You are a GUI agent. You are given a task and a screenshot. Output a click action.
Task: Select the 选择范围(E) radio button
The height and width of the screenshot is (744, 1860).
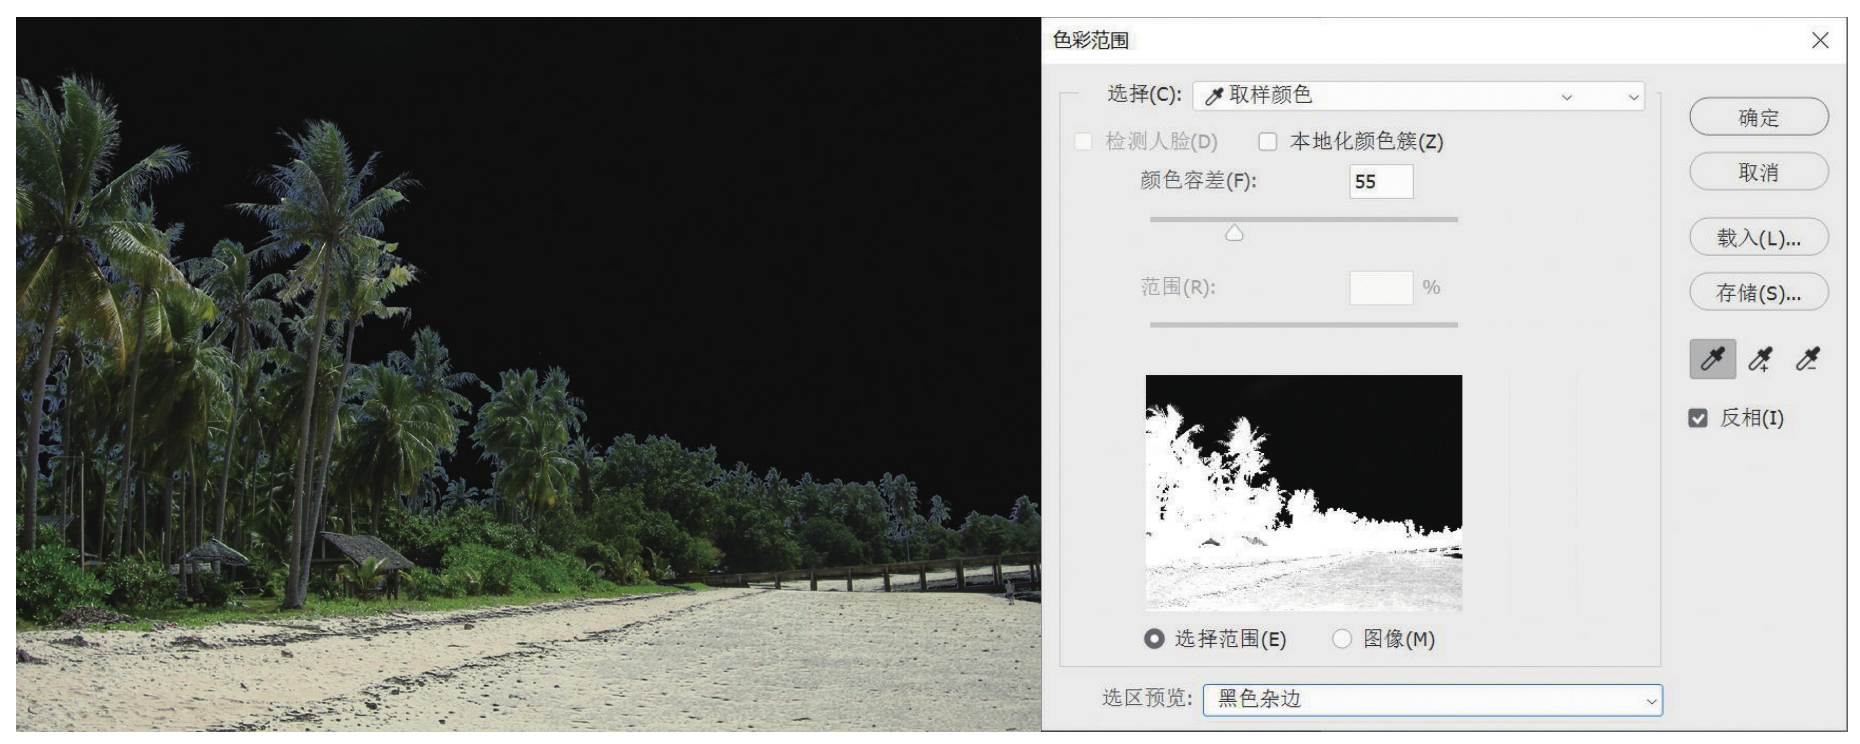click(x=1154, y=639)
